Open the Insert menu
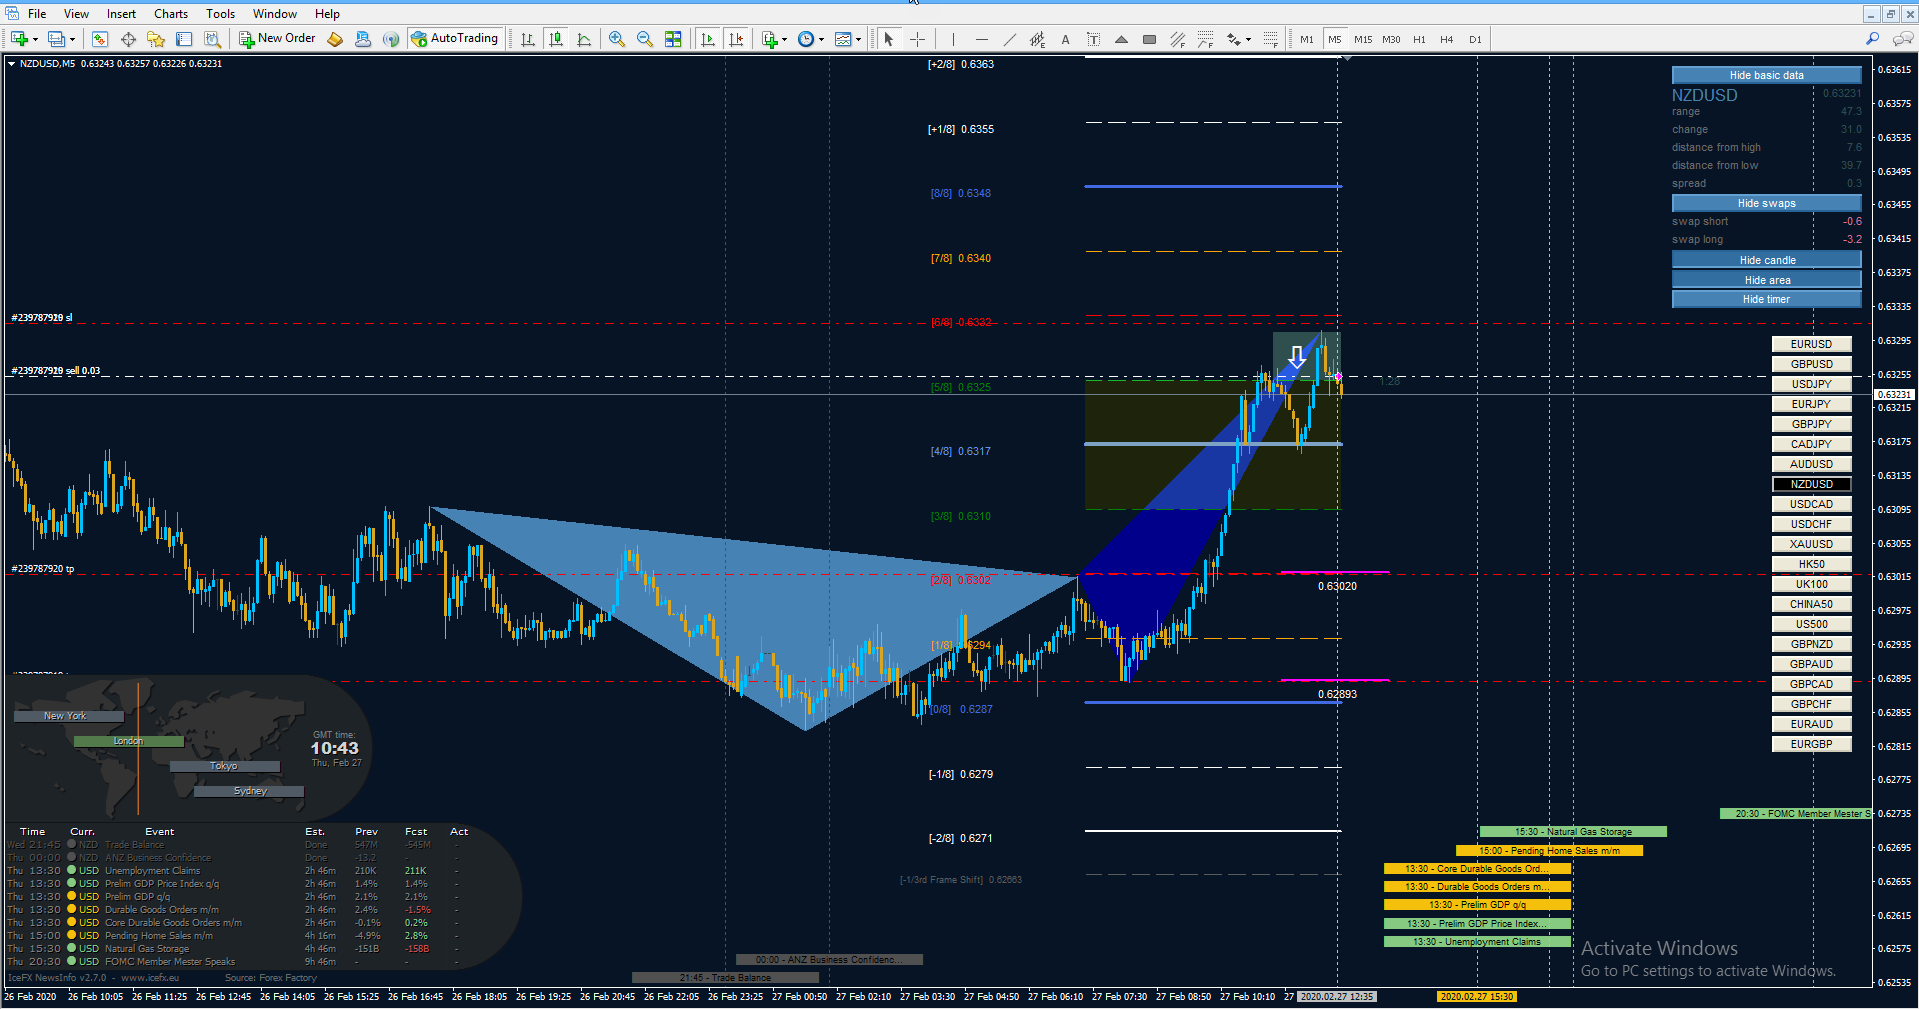Screen dimensions: 1919x1009 click(121, 14)
